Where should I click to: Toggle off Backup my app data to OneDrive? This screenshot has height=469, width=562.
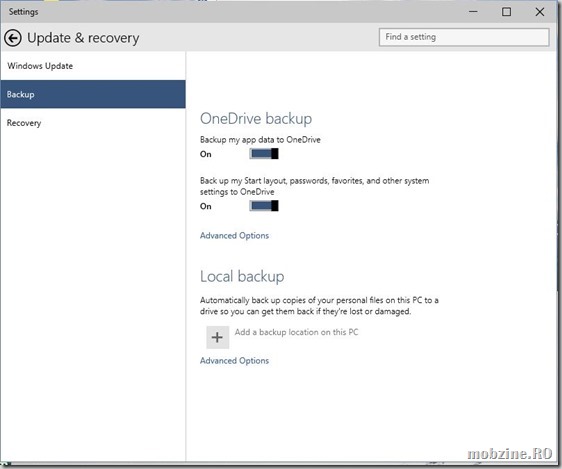click(264, 154)
